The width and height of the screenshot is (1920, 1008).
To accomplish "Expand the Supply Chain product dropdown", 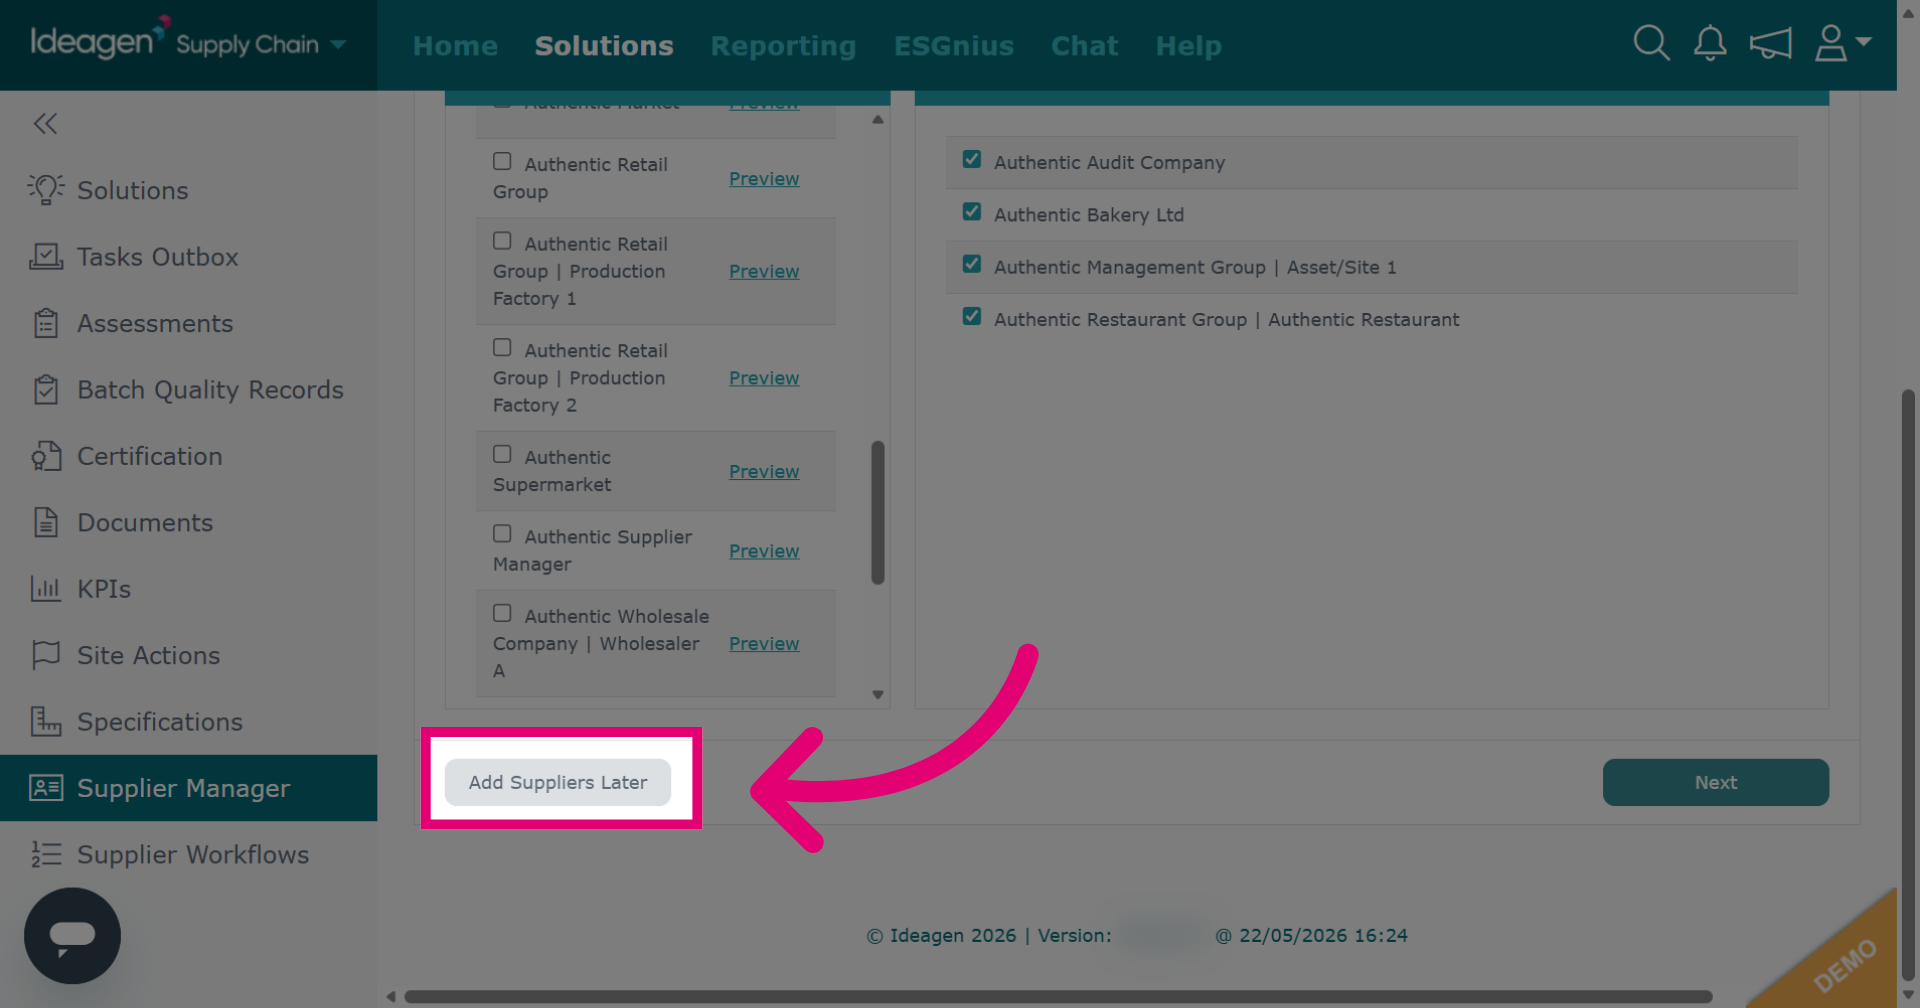I will pos(338,44).
